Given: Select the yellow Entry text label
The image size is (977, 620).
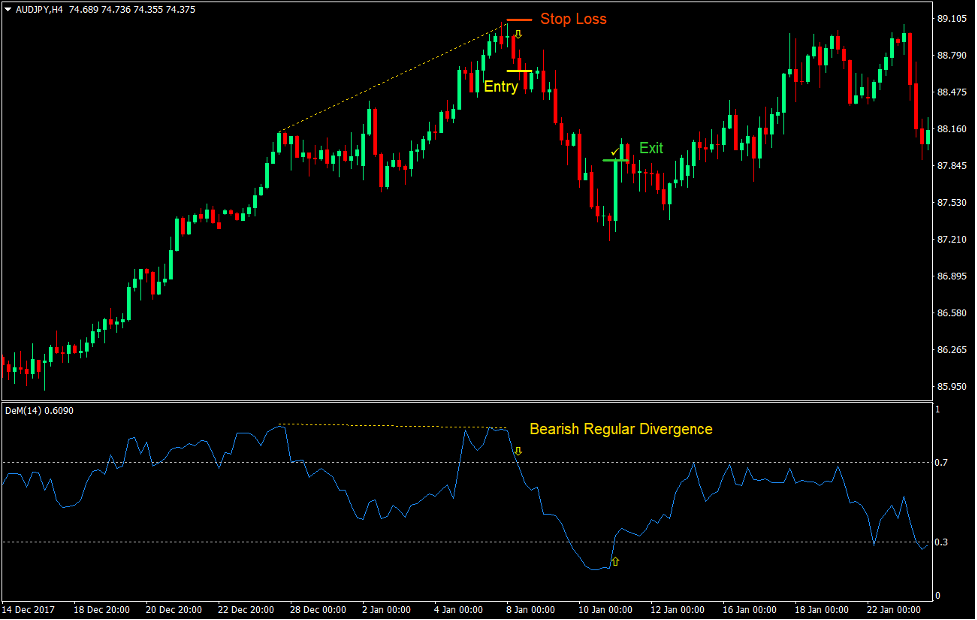Looking at the screenshot, I should coord(501,87).
